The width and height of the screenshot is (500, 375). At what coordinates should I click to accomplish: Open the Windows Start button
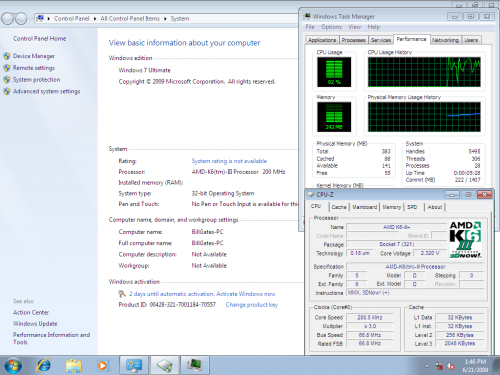13,365
